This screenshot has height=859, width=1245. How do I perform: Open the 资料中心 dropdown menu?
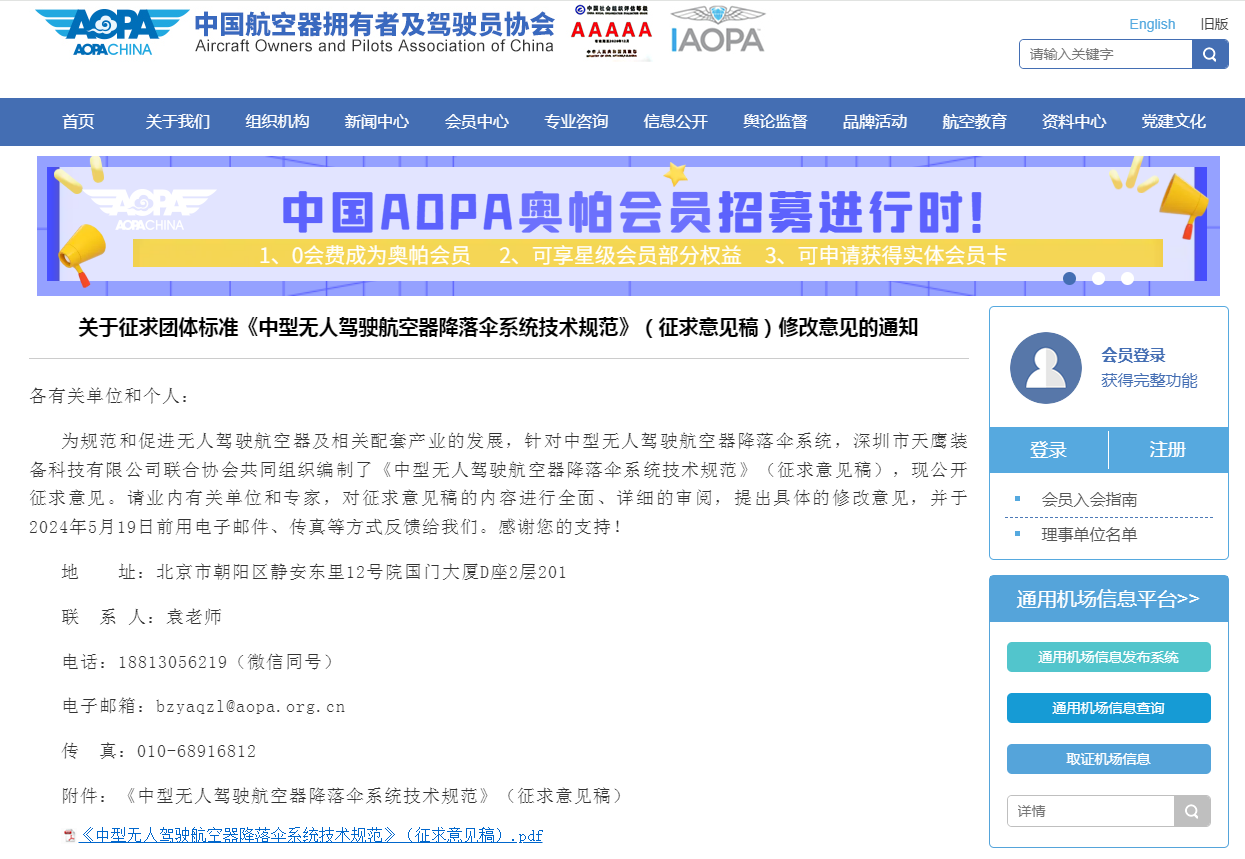click(1074, 122)
